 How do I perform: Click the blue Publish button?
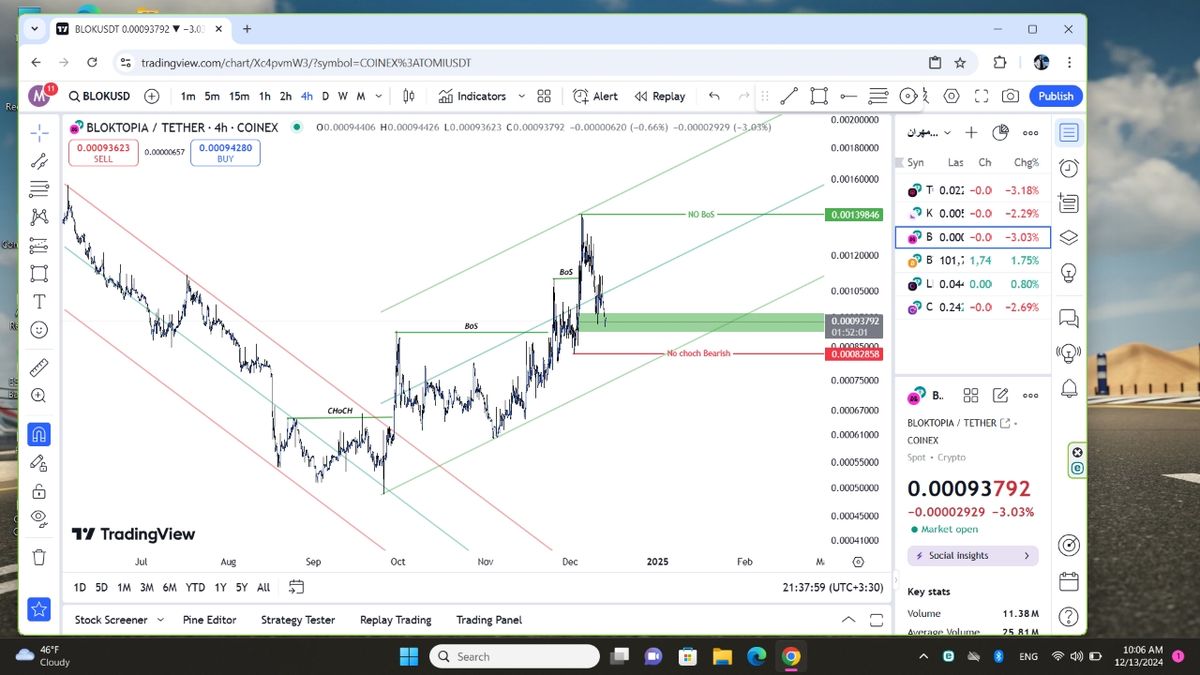click(x=1055, y=96)
